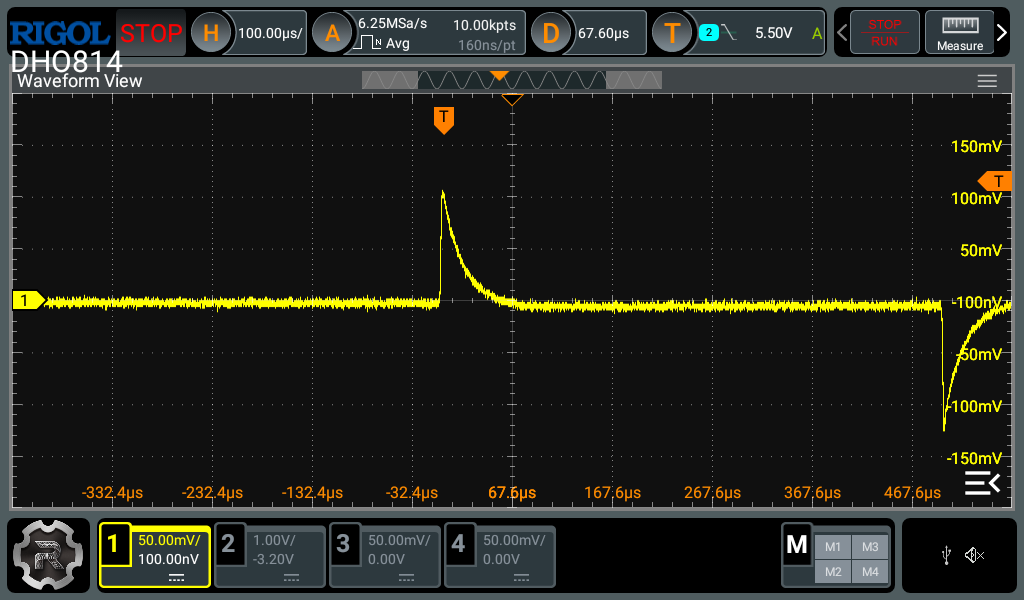Expand the side panel at bottom right of waveform
This screenshot has width=1024, height=600.
coord(982,485)
